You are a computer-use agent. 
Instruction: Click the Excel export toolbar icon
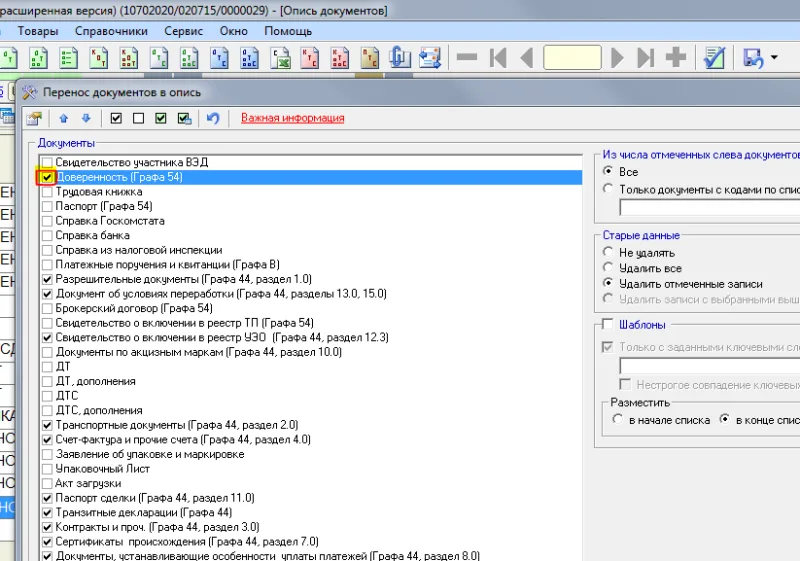(280, 58)
